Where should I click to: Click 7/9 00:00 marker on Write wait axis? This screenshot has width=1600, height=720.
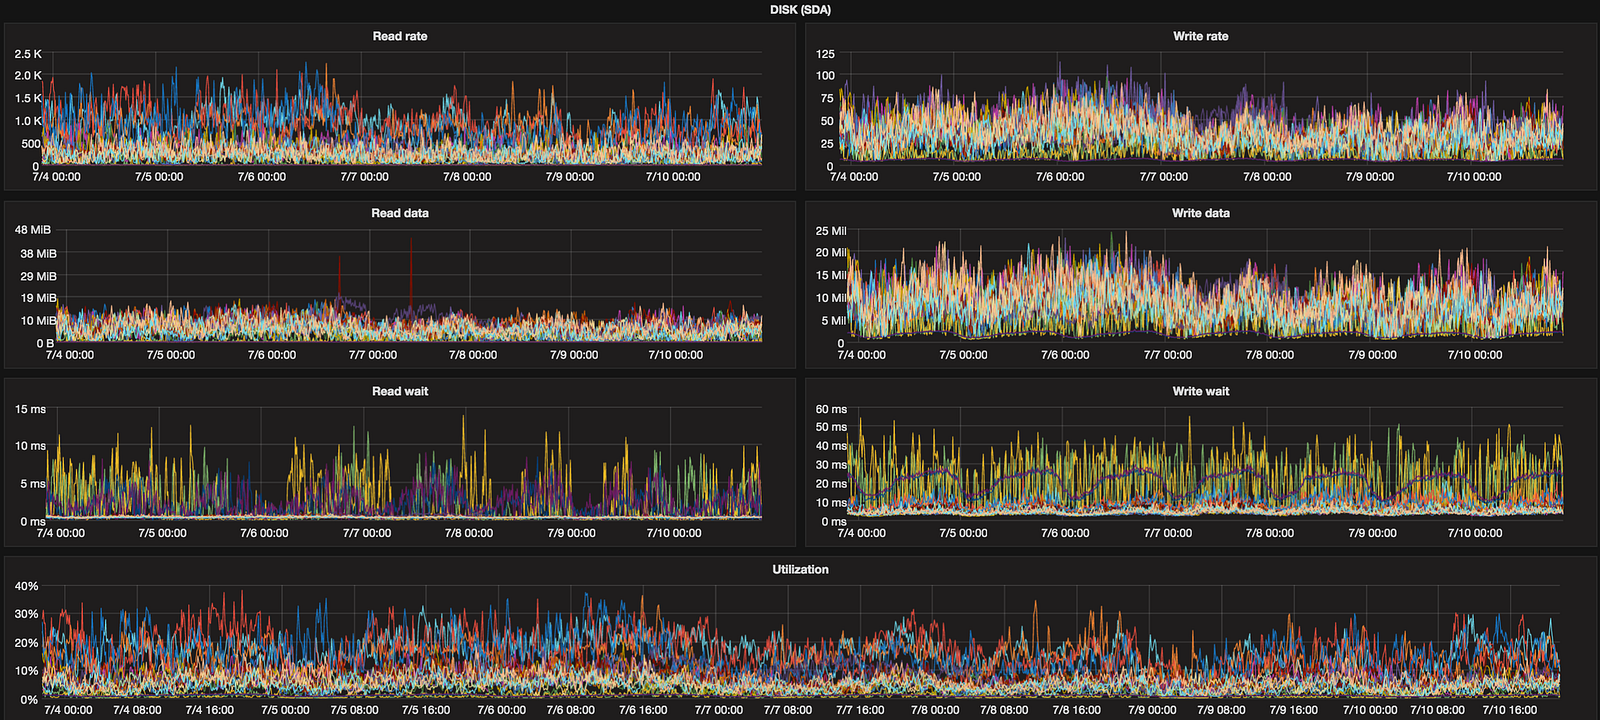point(1372,533)
